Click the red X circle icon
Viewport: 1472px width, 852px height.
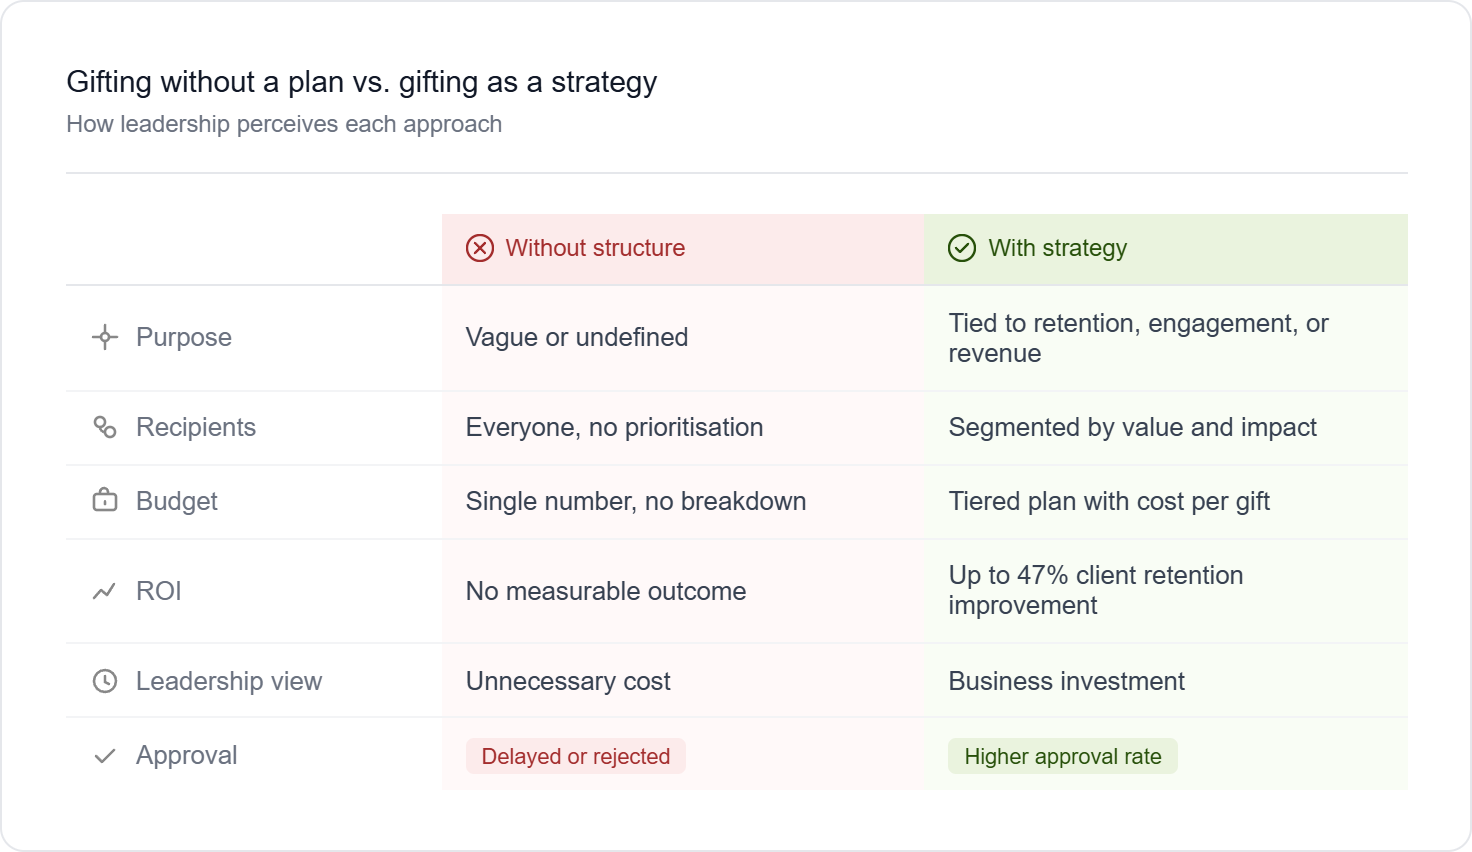coord(480,248)
